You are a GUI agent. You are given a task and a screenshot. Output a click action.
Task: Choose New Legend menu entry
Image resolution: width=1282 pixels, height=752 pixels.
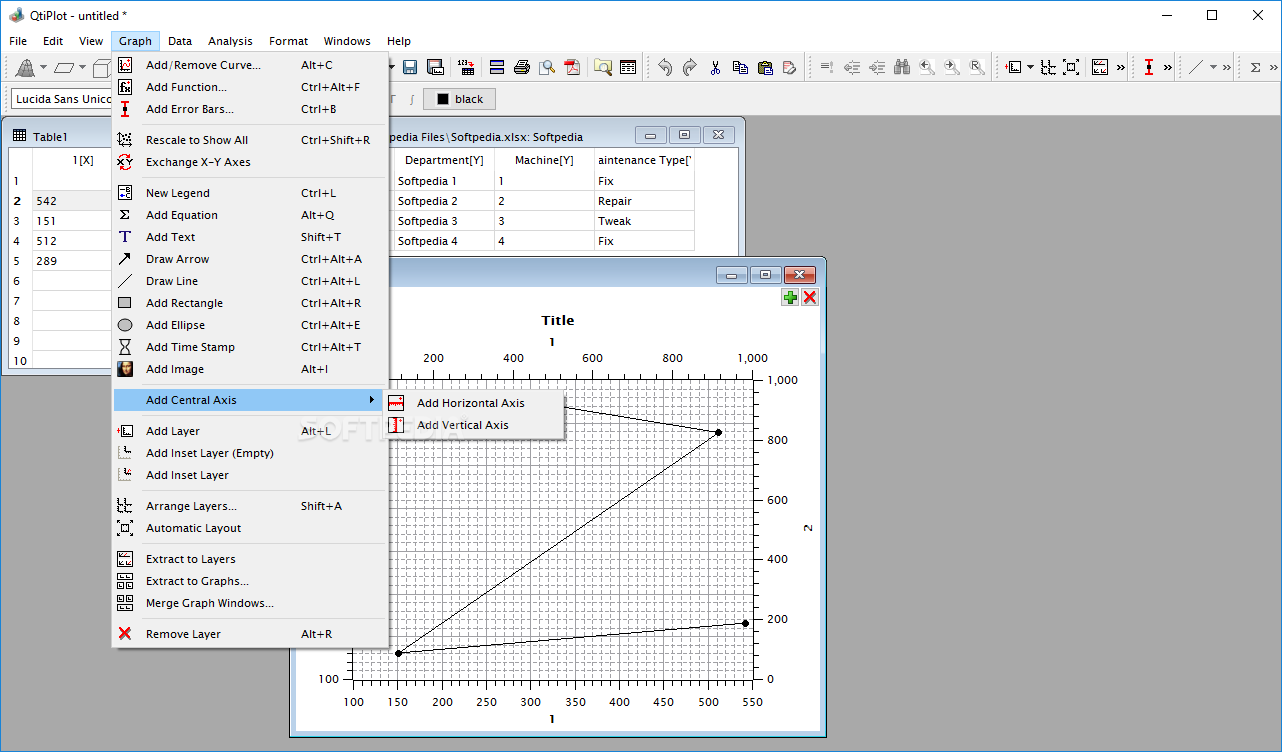tap(248, 193)
